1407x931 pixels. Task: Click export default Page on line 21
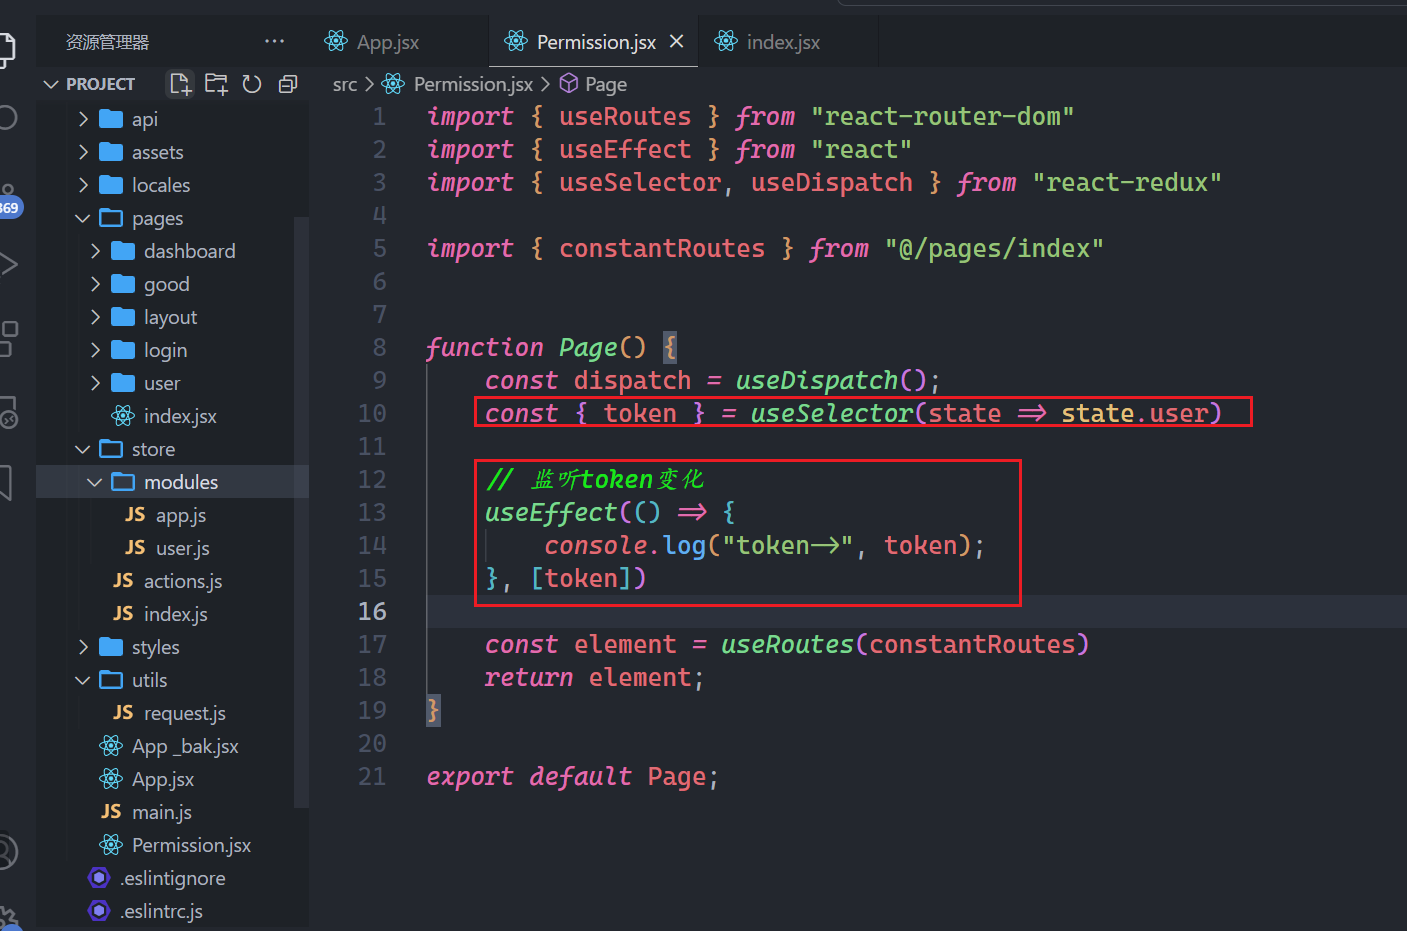pyautogui.click(x=572, y=776)
